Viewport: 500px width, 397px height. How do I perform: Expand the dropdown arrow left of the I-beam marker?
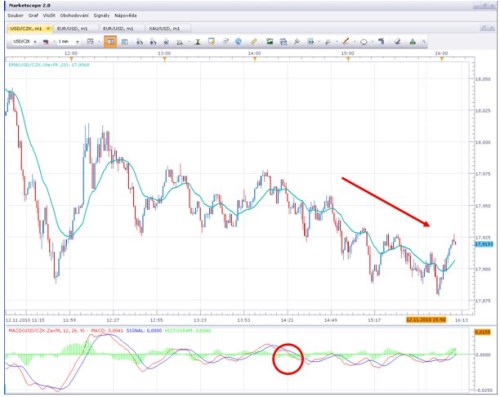tap(189, 42)
